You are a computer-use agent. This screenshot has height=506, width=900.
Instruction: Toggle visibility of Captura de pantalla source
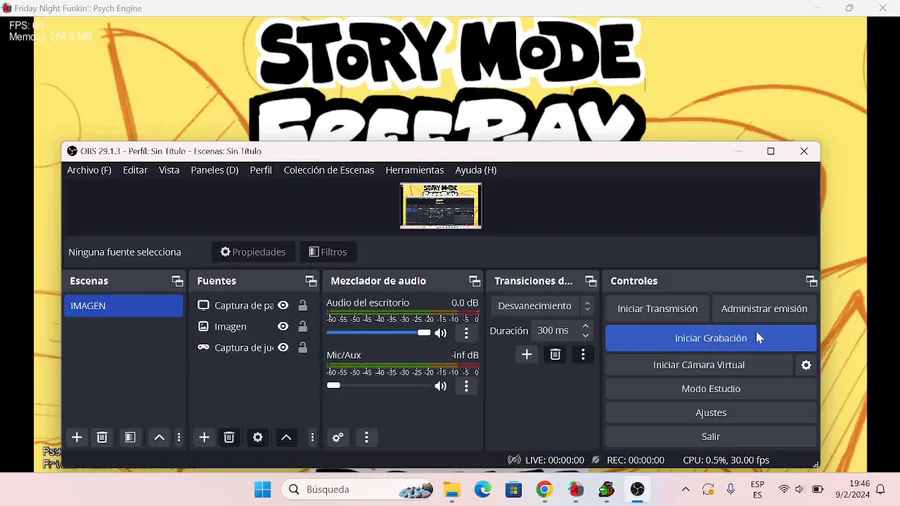(283, 305)
